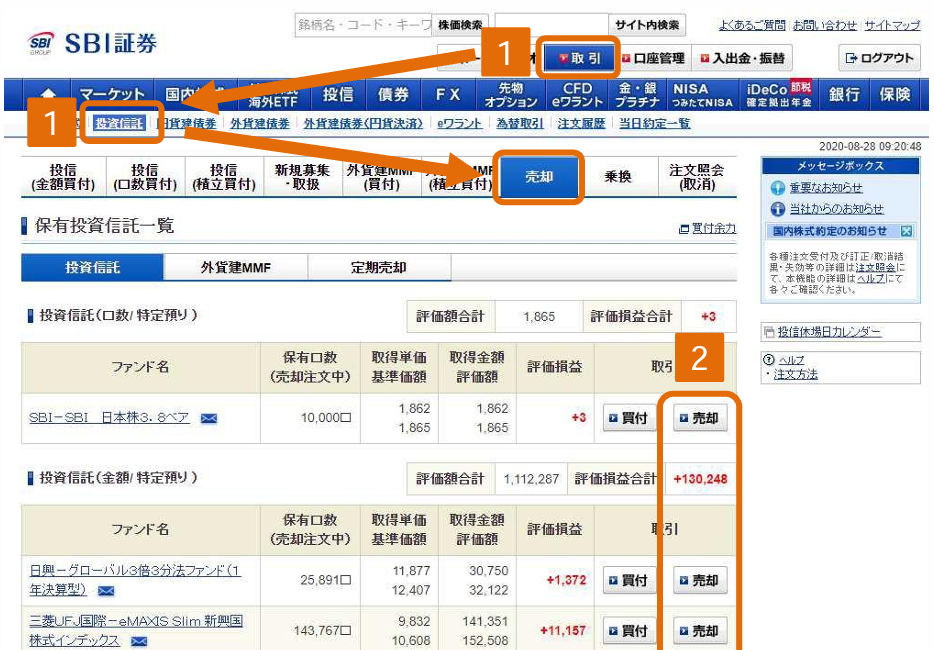Open 入出金・振替 in the header
934x650 pixels.
(742, 58)
